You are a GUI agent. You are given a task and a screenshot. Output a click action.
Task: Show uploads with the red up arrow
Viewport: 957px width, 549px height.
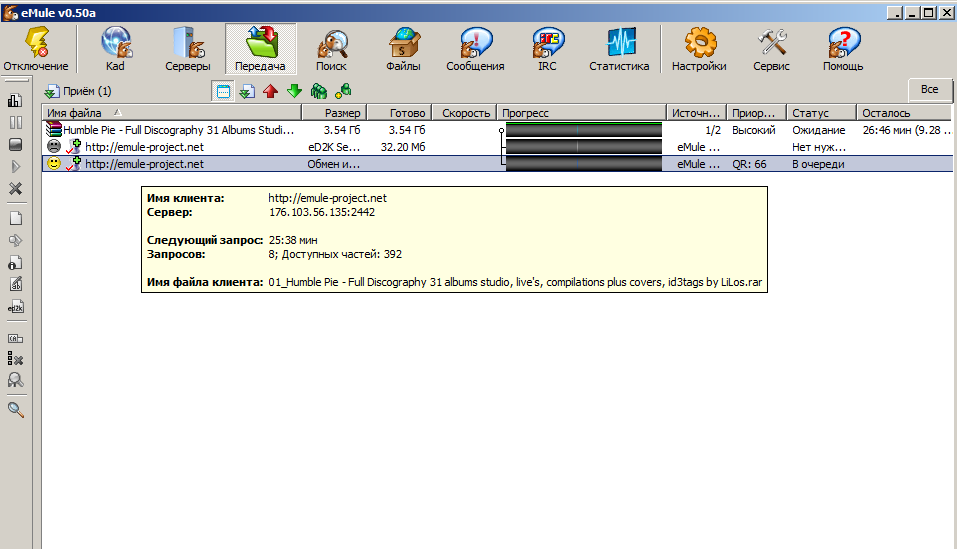point(270,92)
